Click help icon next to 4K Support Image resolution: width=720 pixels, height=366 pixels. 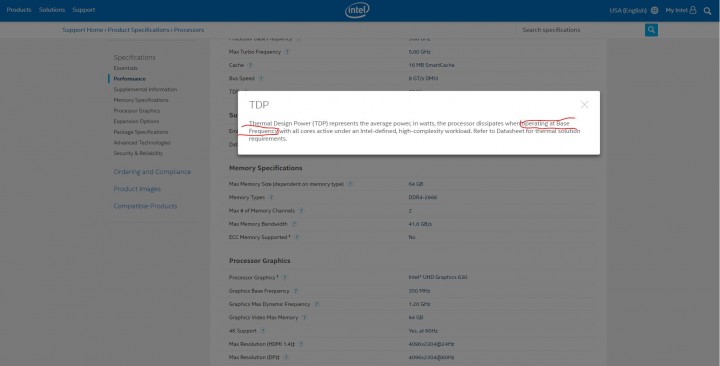[x=263, y=331]
